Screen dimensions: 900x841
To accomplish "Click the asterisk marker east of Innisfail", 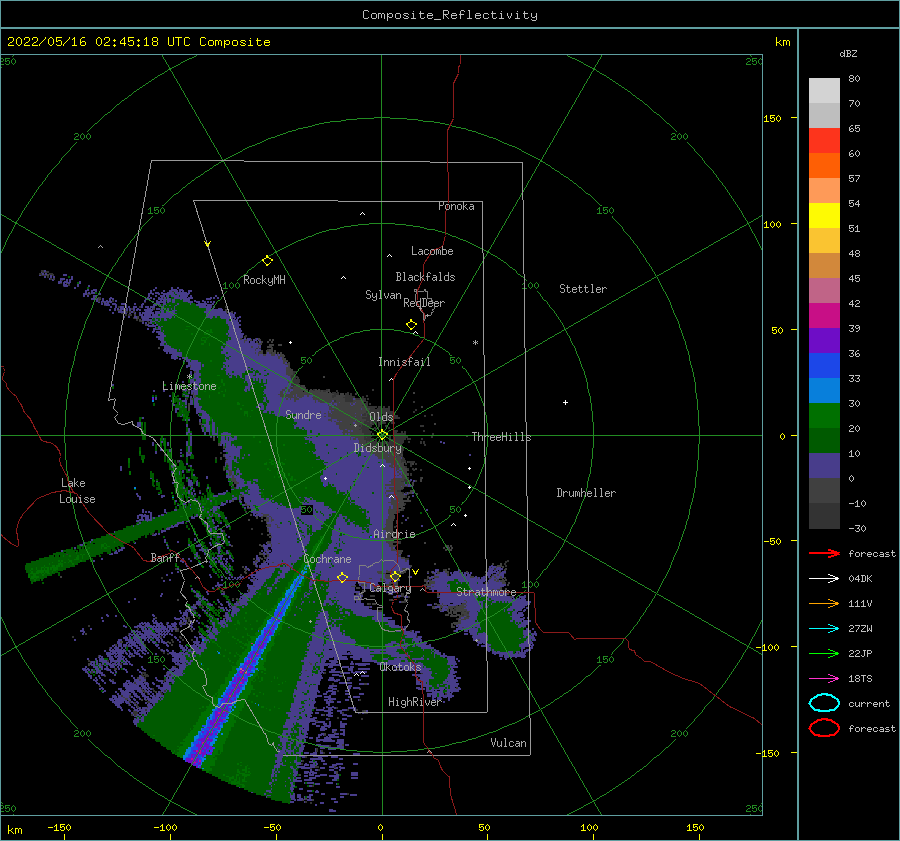I will point(475,343).
